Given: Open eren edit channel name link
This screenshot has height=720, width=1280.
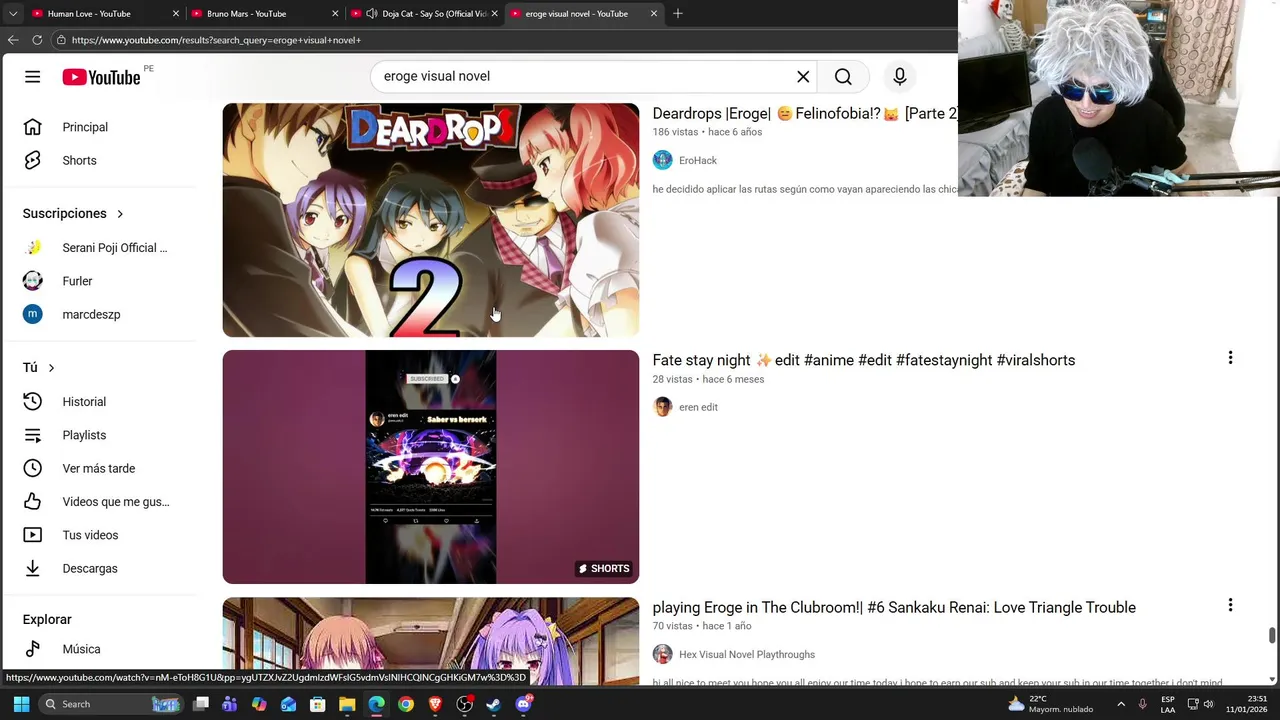Looking at the screenshot, I should [x=698, y=407].
